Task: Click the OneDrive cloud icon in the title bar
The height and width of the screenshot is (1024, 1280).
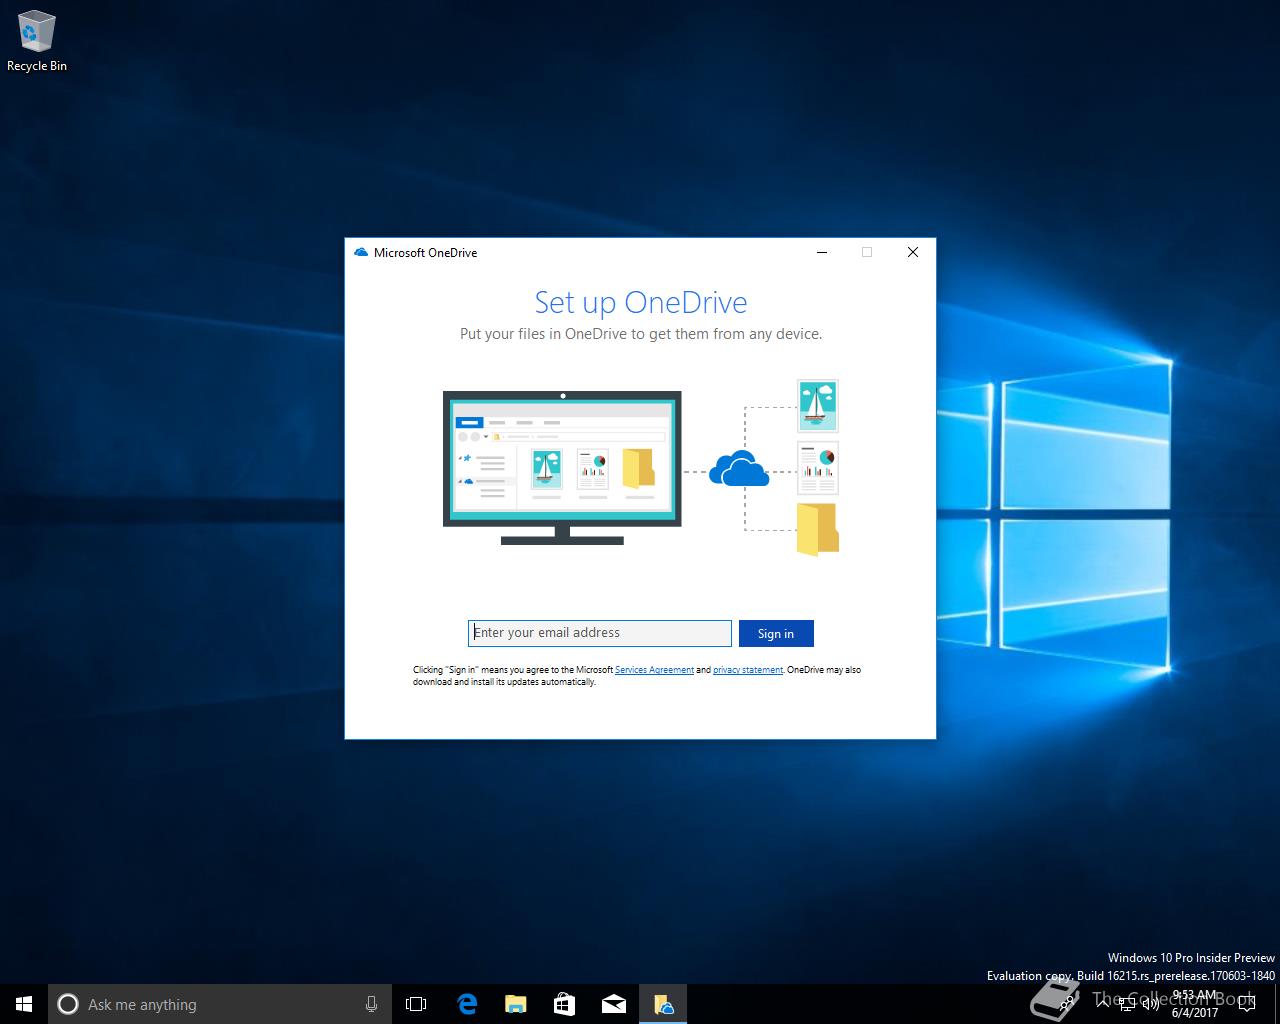Action: point(361,252)
